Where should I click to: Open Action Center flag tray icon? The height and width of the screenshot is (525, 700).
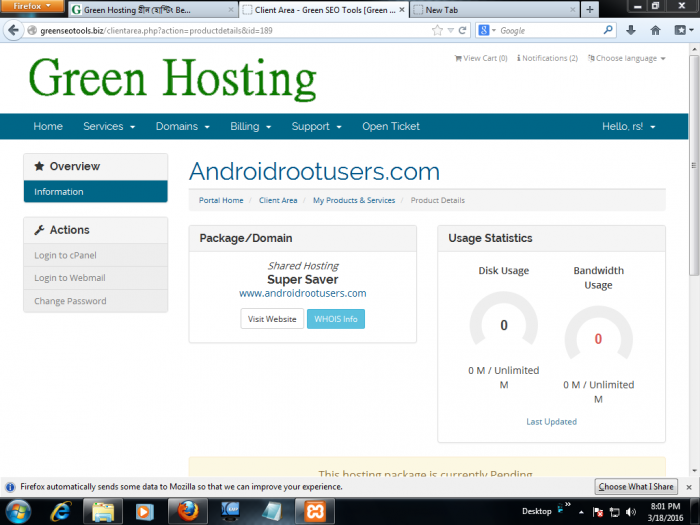pos(598,512)
